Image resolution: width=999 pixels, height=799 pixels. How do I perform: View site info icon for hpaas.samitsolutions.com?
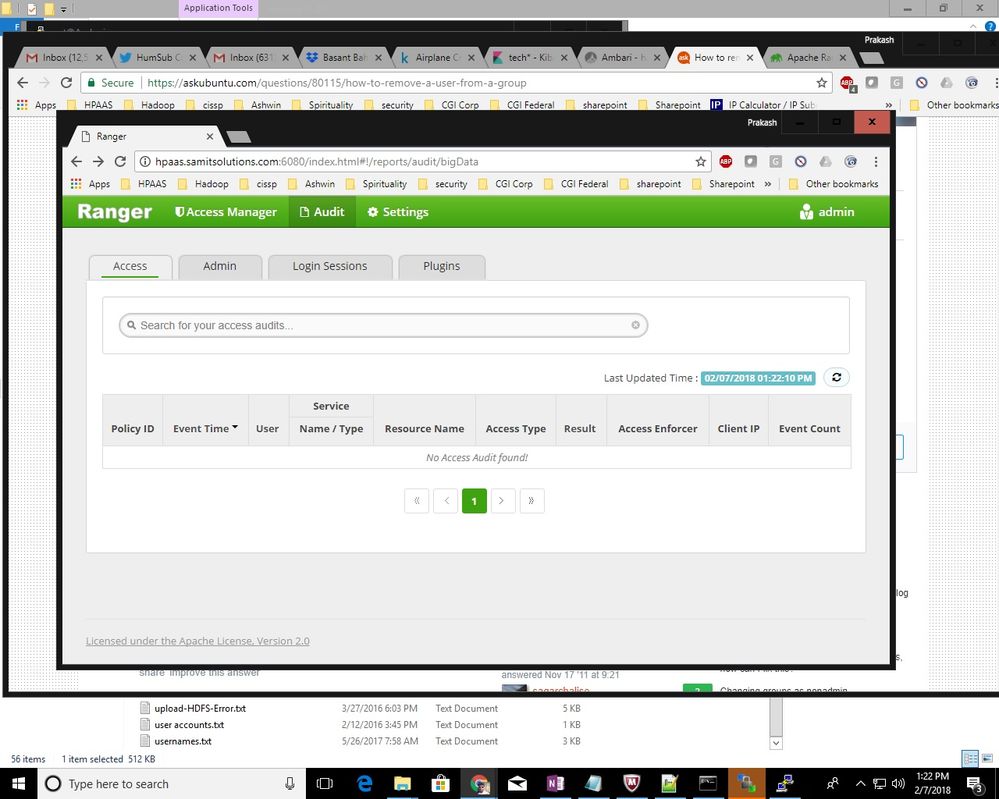pos(145,161)
